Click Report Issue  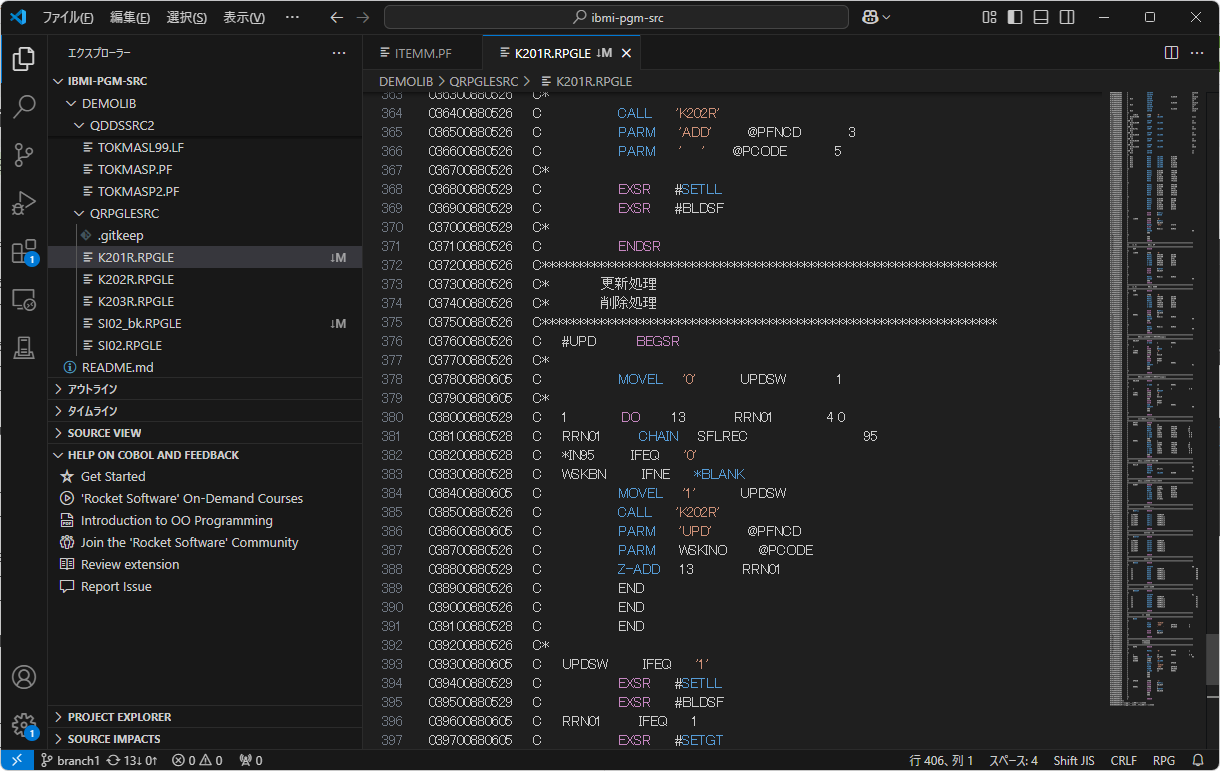pos(116,587)
